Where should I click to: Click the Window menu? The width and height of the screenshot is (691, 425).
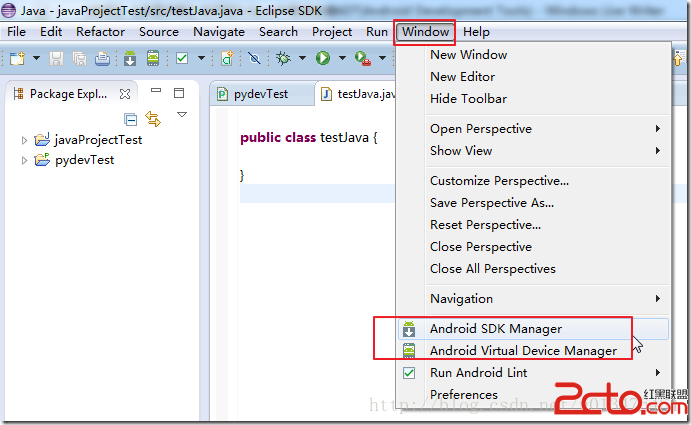[425, 32]
